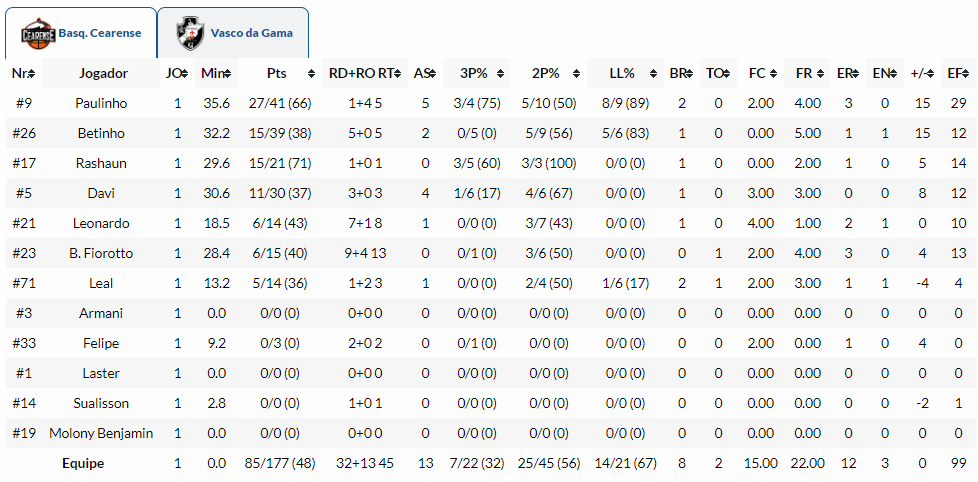Sort table by Min column arrows

point(215,73)
